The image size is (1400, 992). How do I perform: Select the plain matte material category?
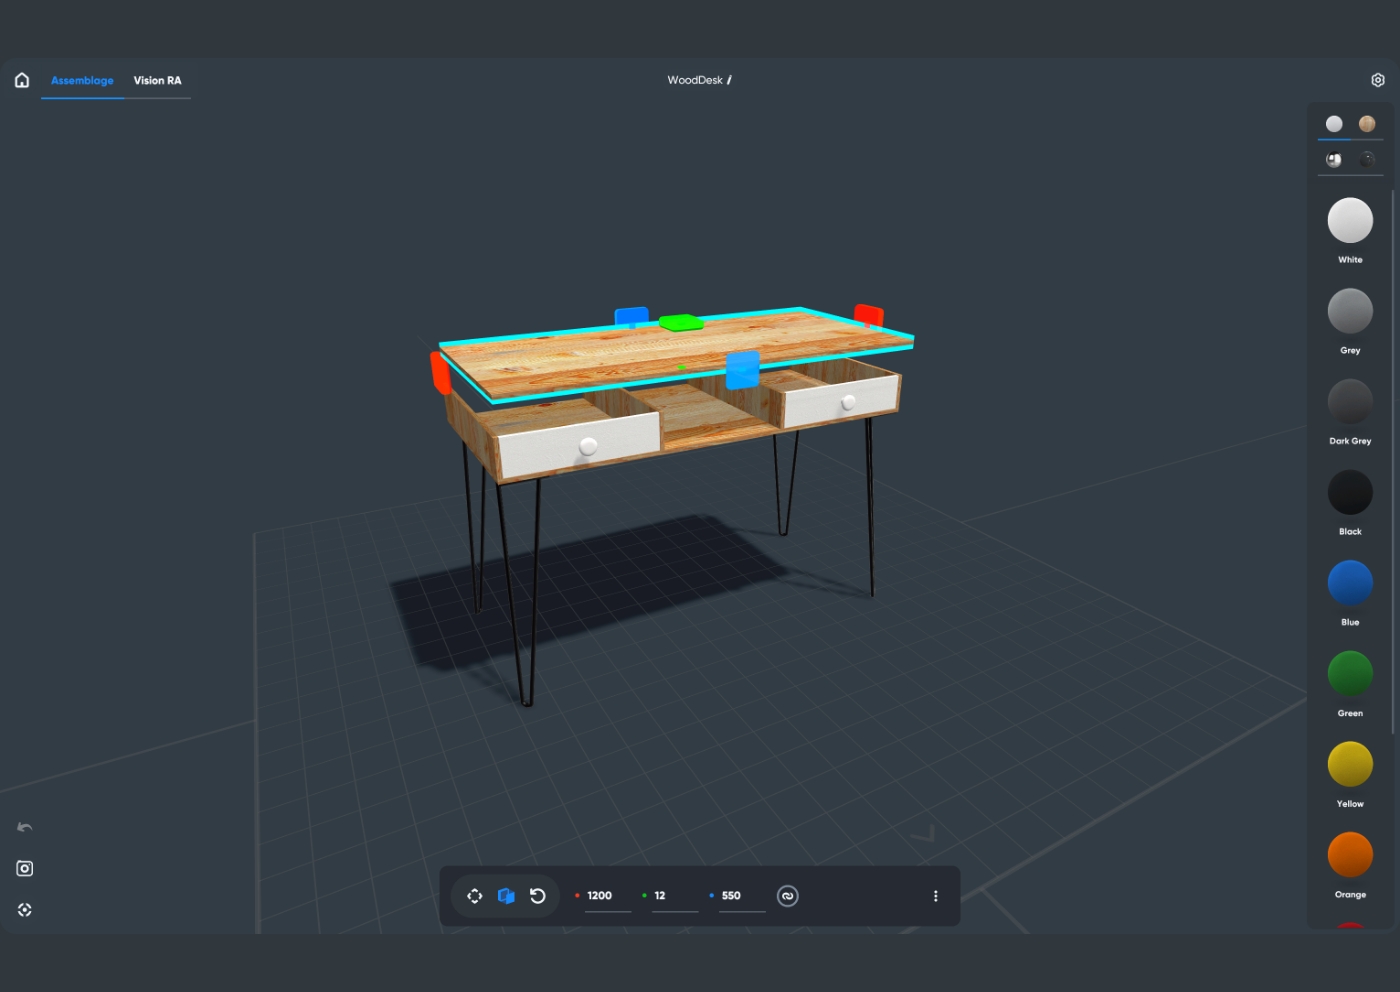tap(1334, 124)
